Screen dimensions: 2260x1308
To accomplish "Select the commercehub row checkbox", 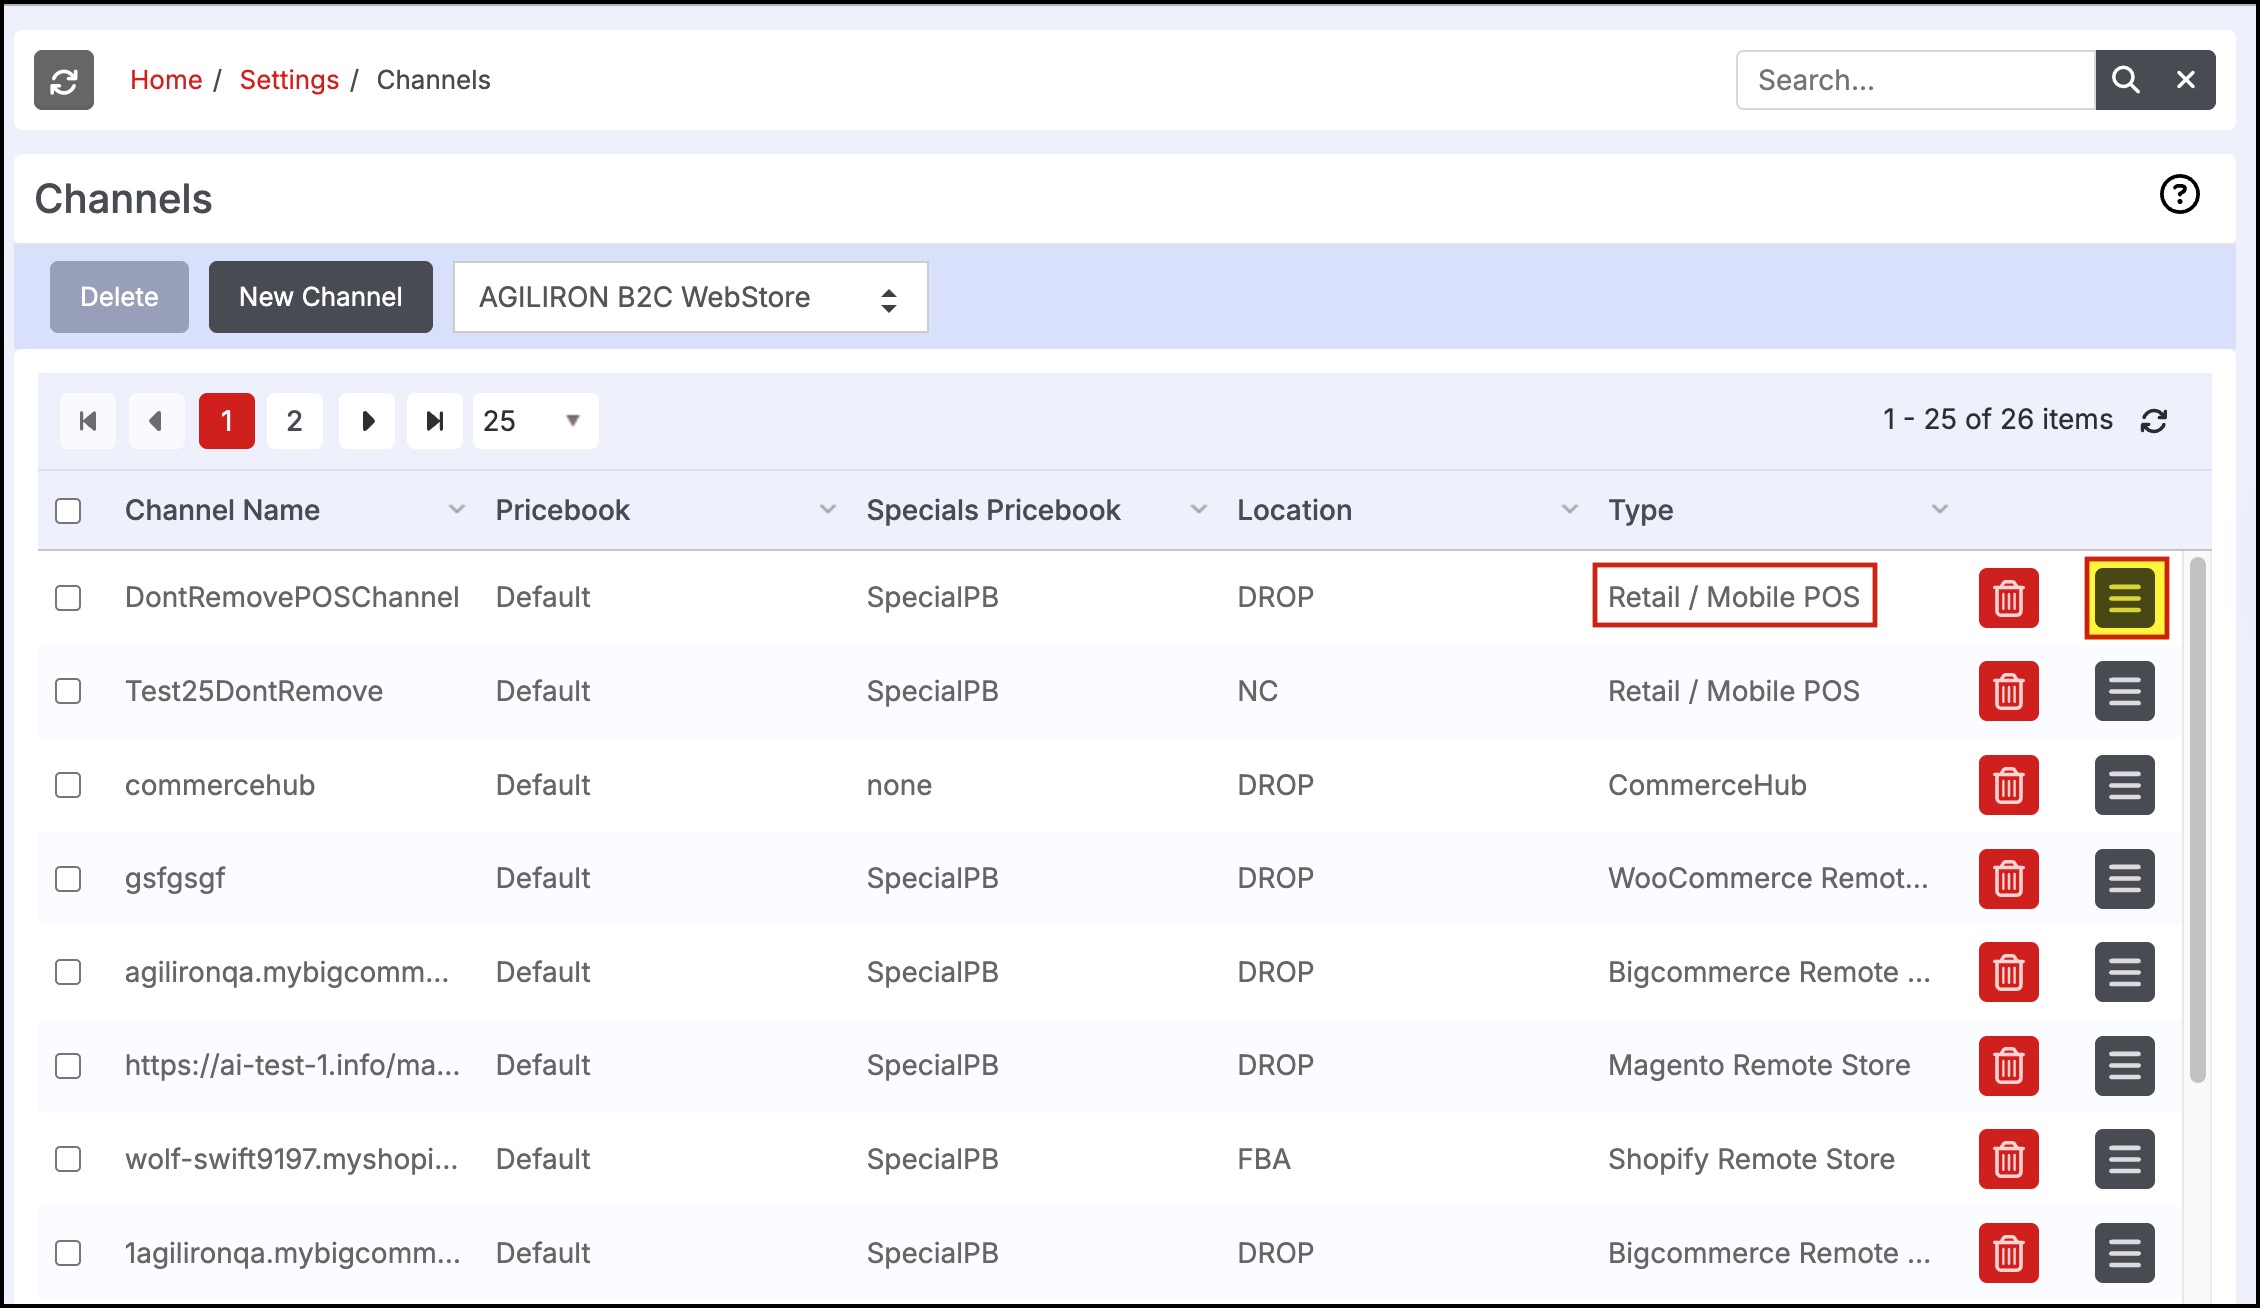I will point(68,785).
